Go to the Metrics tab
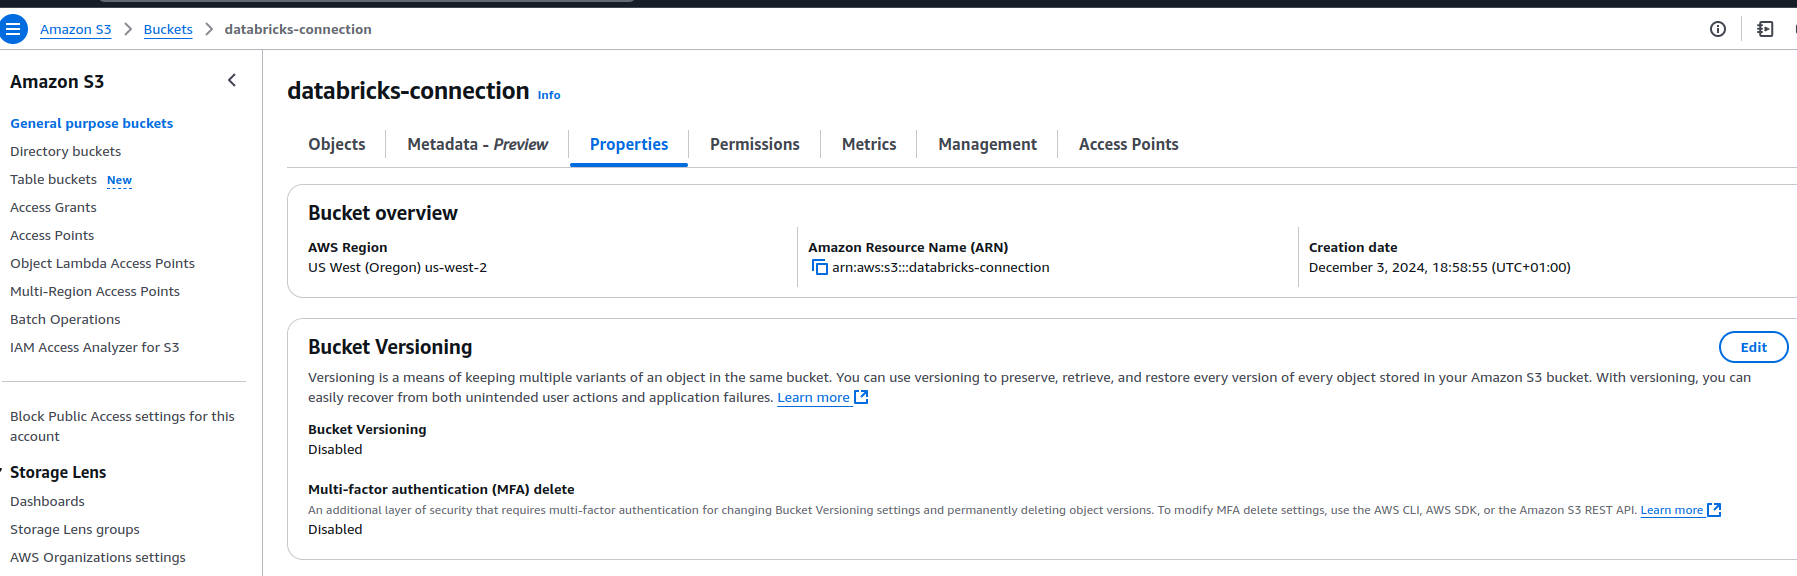The width and height of the screenshot is (1797, 576). 869,144
